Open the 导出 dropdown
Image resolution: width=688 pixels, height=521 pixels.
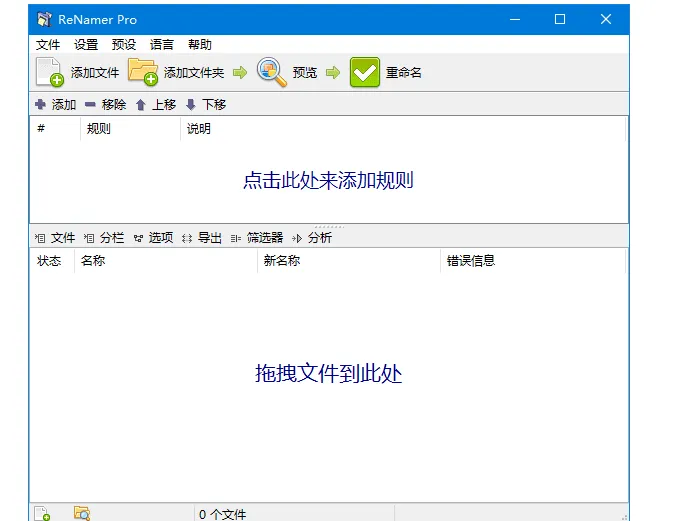[x=202, y=238]
